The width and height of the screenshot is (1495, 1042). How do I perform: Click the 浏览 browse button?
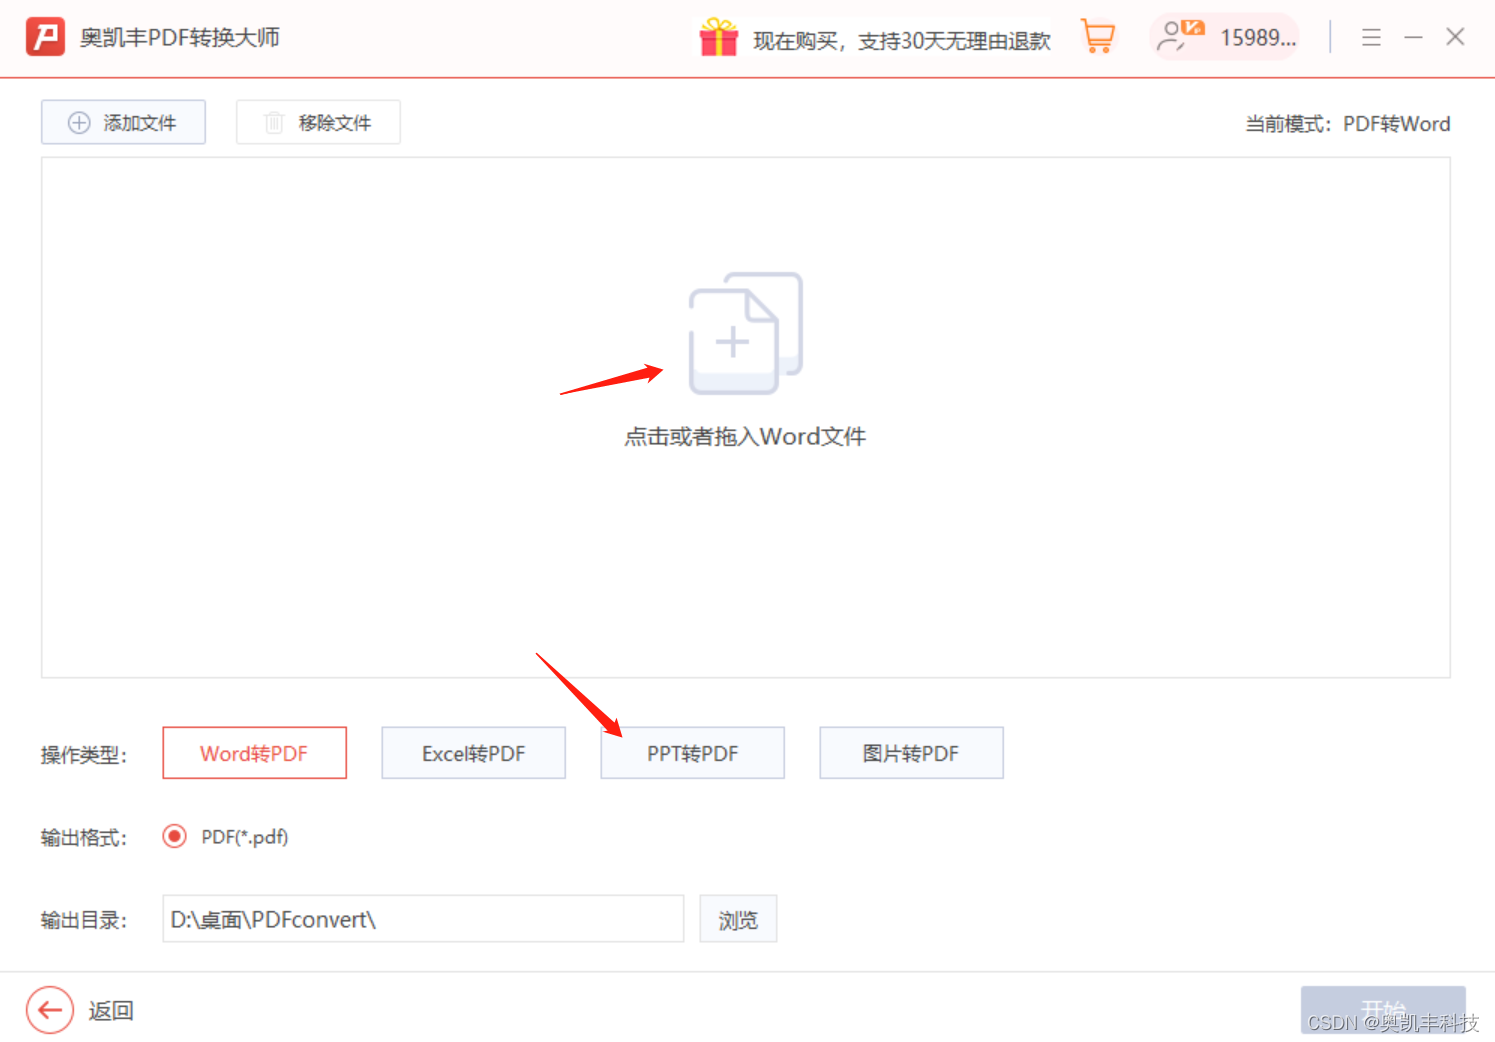[738, 919]
